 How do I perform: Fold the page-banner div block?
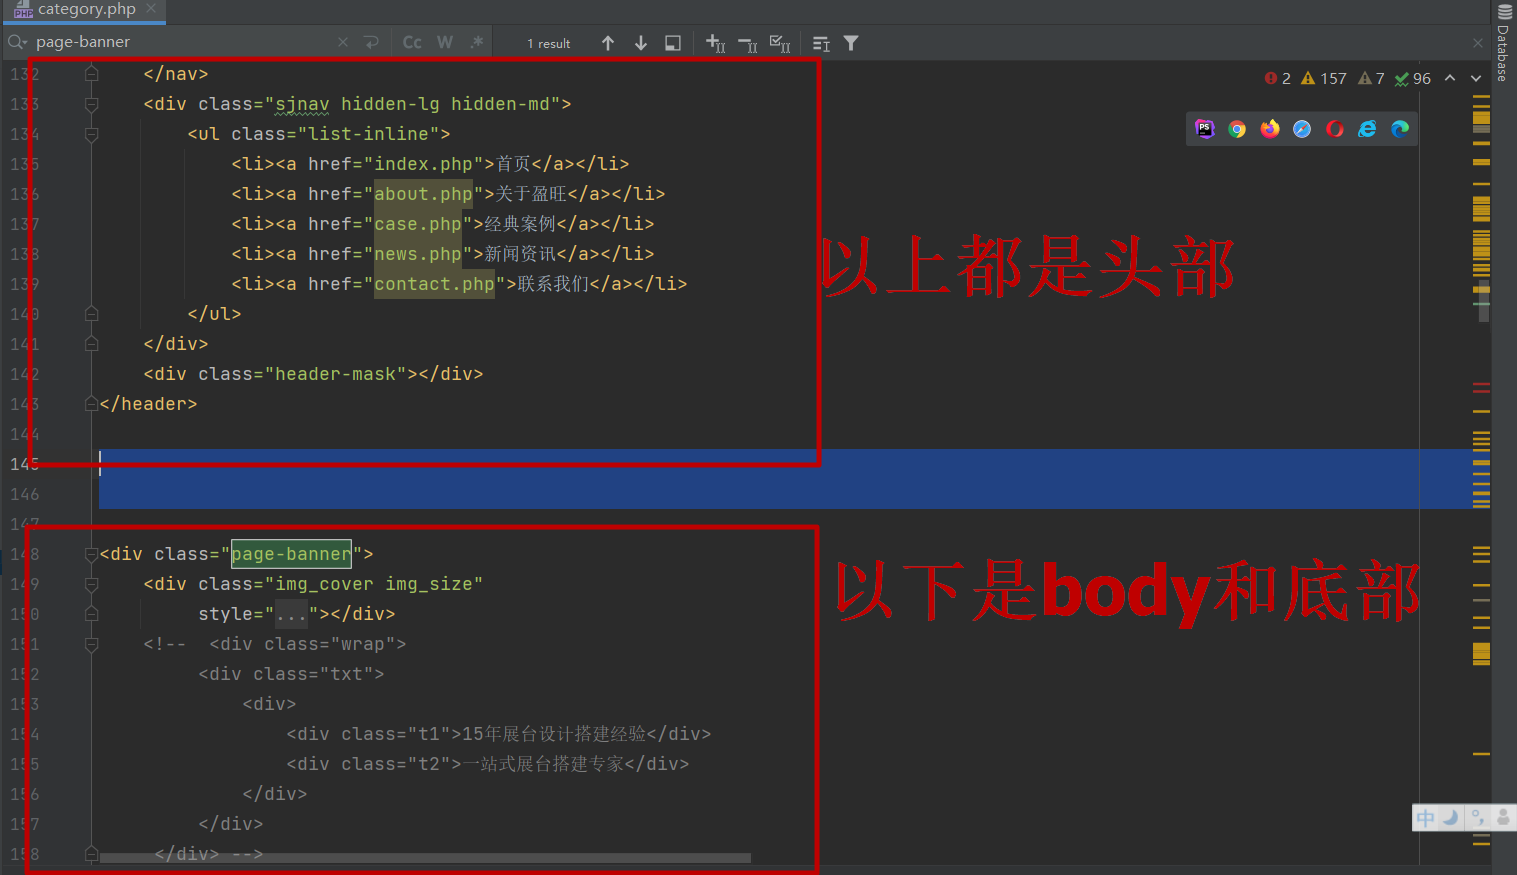point(92,554)
